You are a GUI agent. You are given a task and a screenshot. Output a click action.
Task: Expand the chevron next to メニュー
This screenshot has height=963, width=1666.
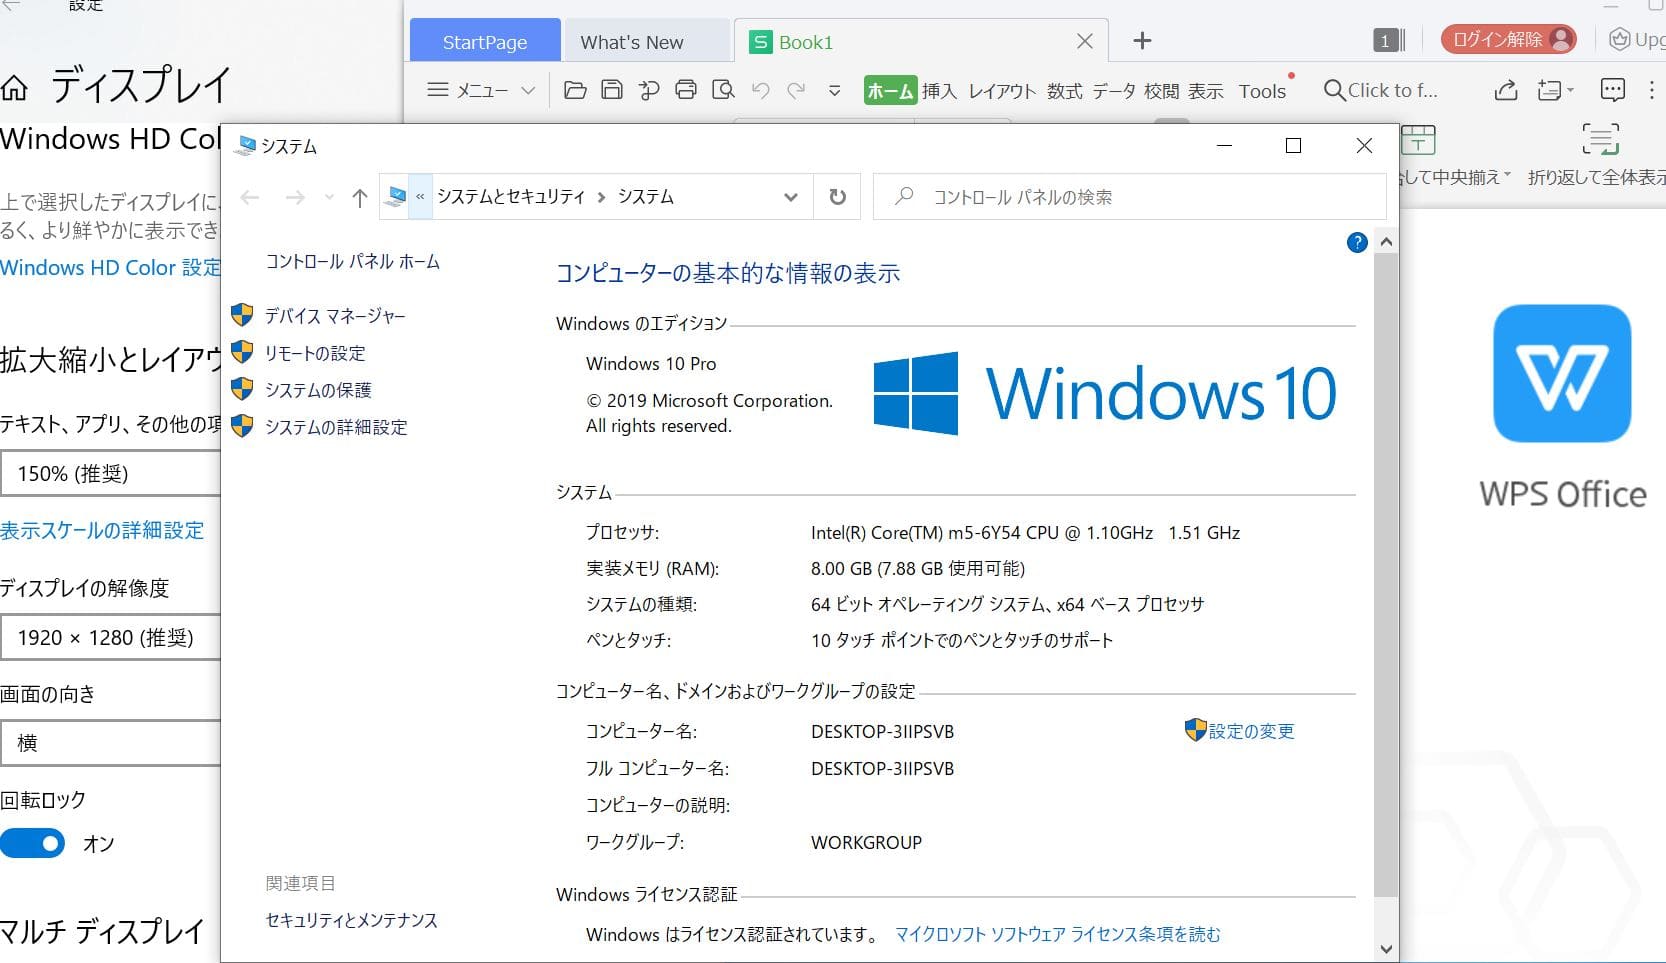click(x=528, y=91)
